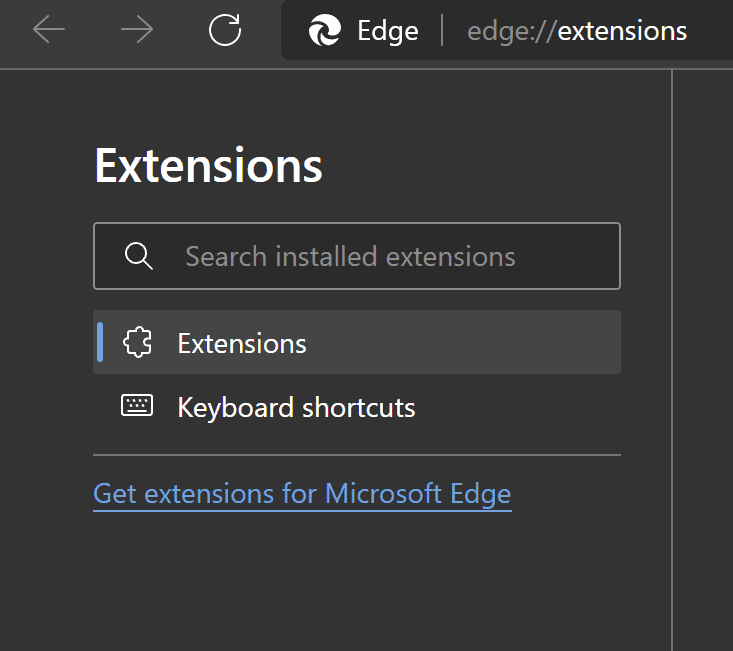The width and height of the screenshot is (733, 651).
Task: Click blue selection indicator beside Extensions item
Action: (100, 343)
